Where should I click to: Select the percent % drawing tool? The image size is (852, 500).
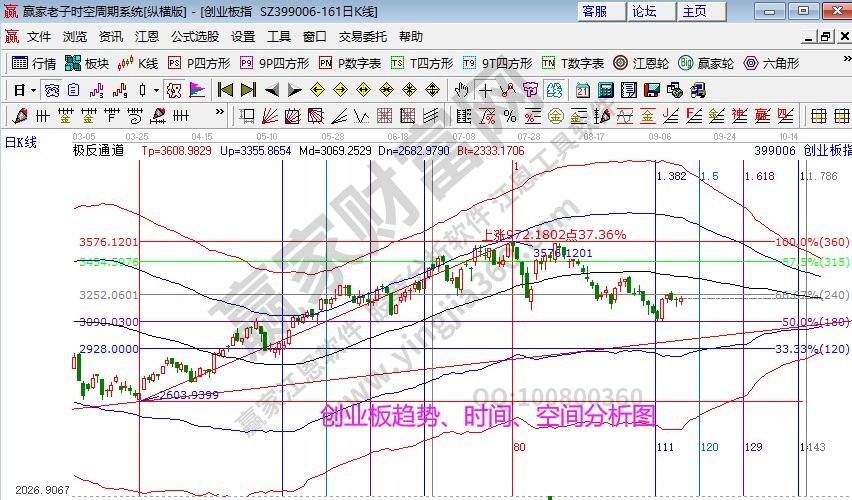point(510,114)
